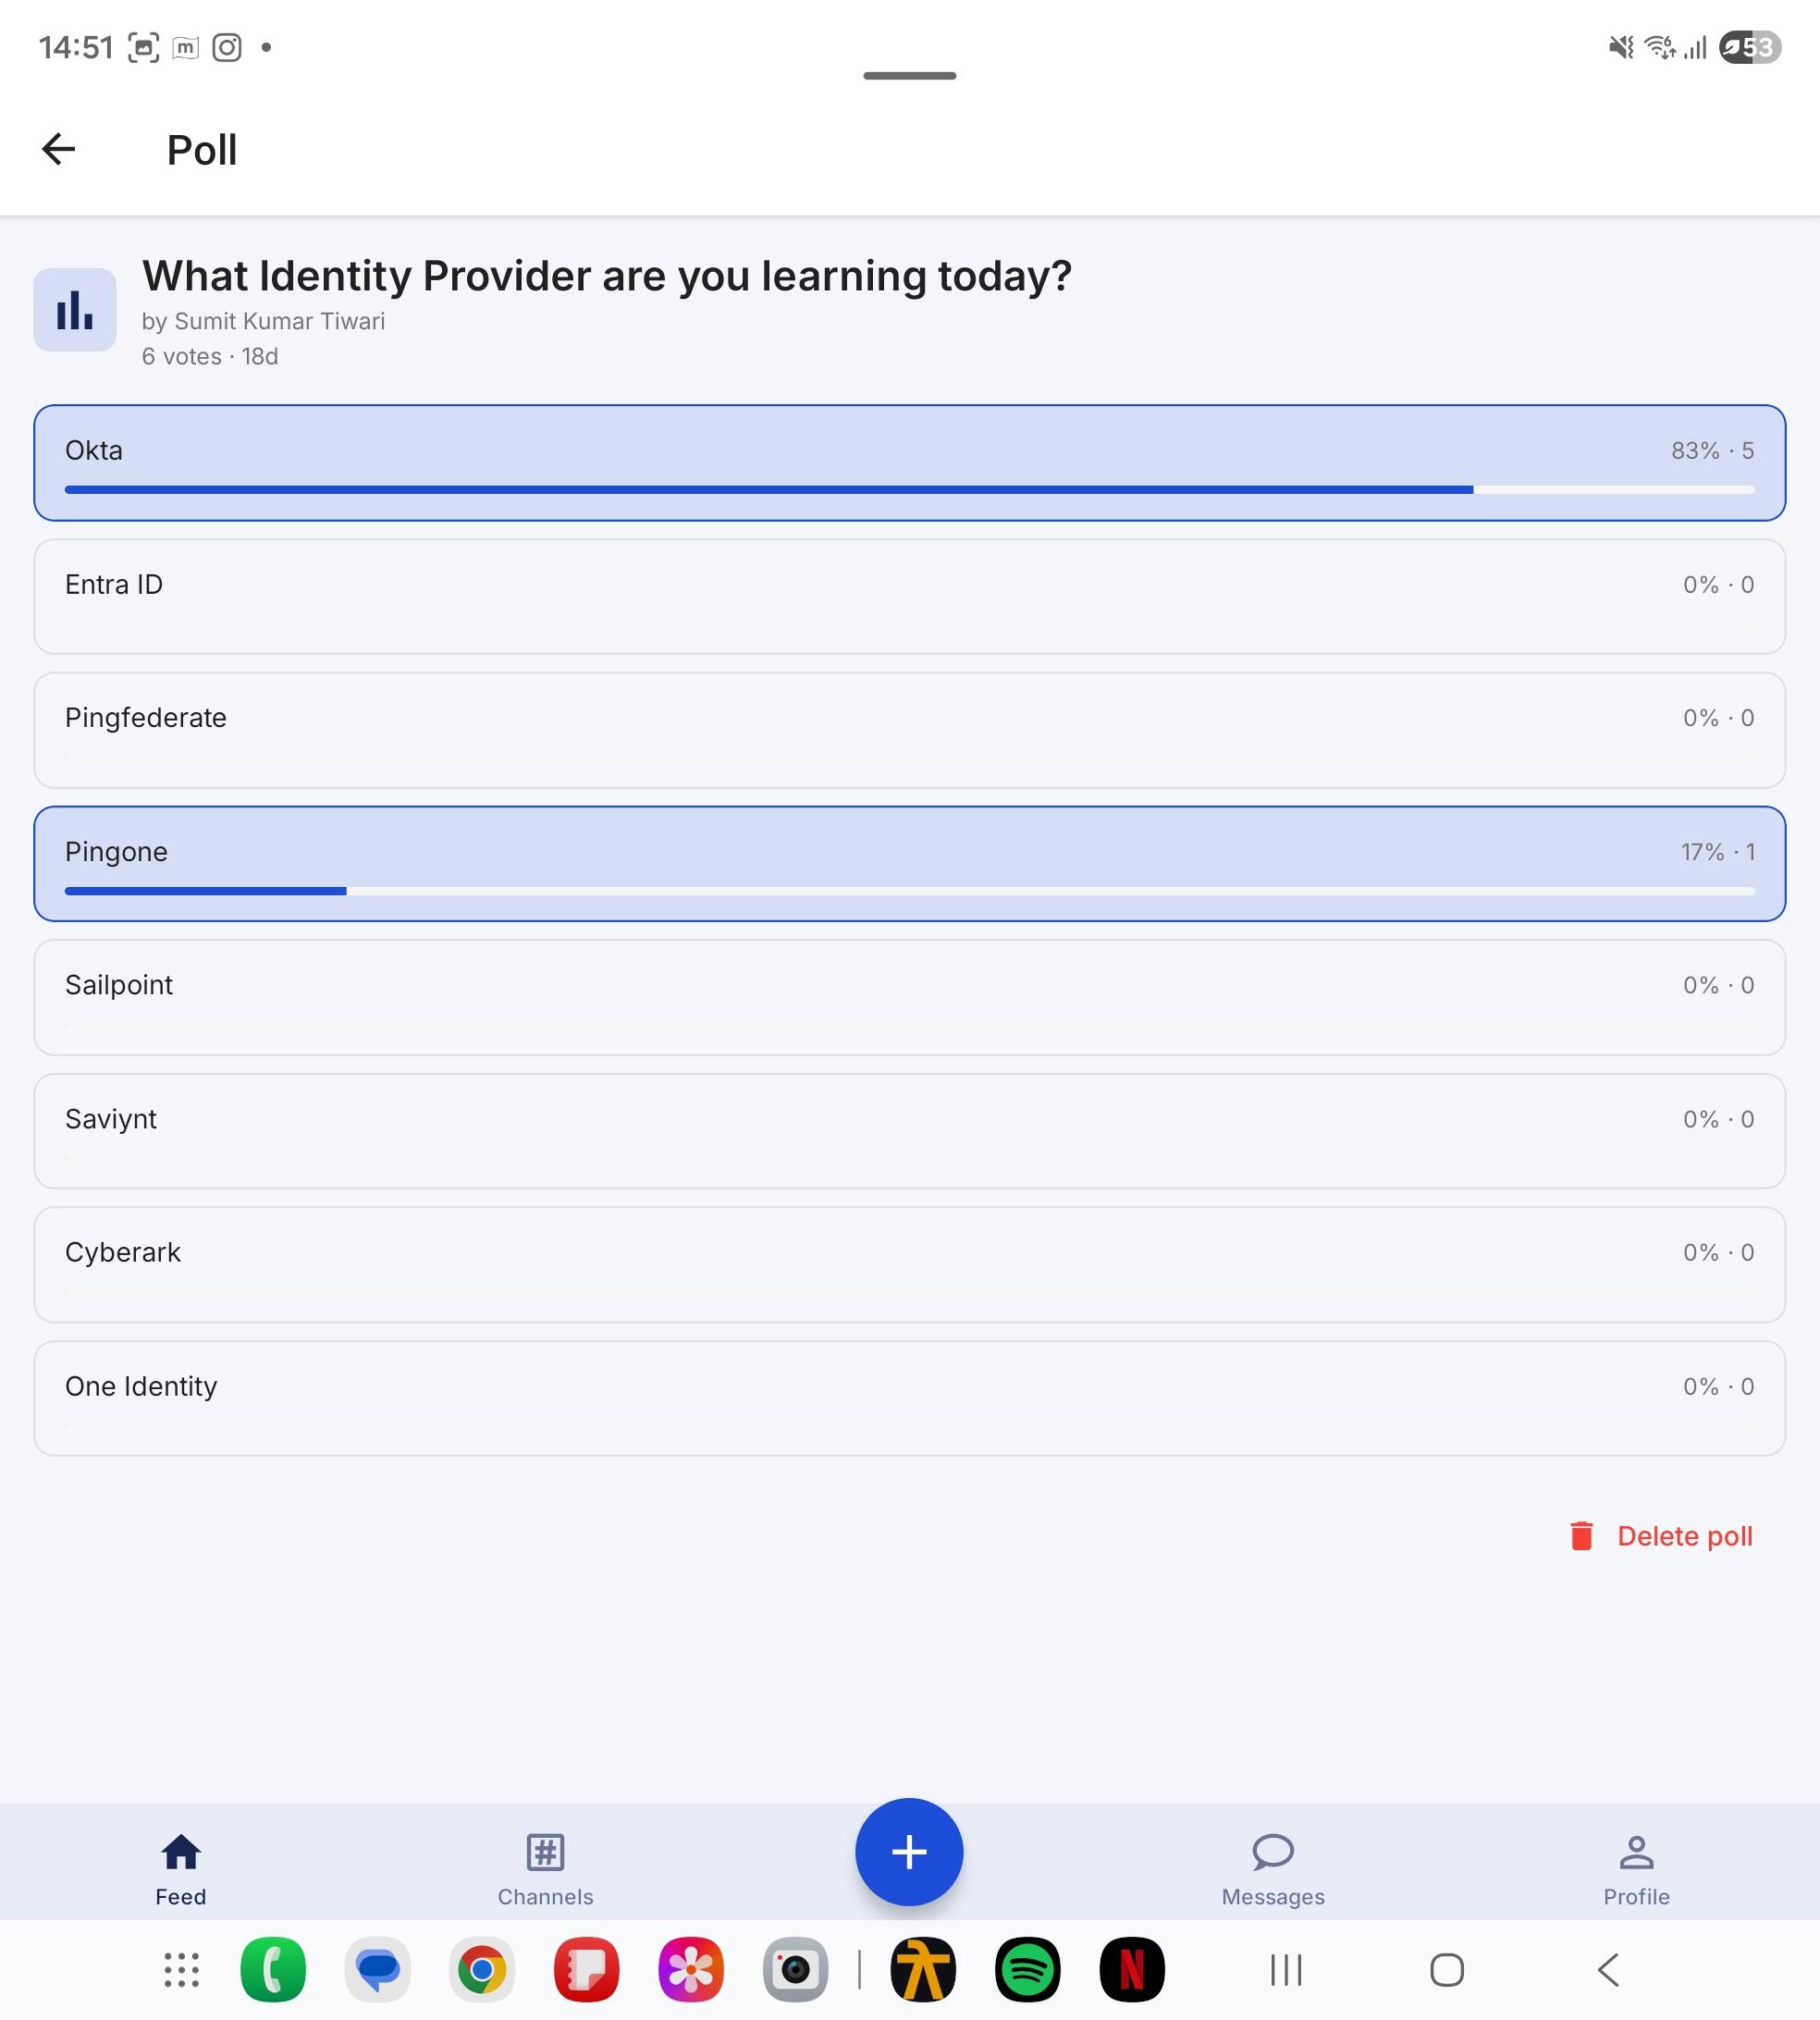
Task: Click the poll bar-chart icon
Action: (x=75, y=309)
